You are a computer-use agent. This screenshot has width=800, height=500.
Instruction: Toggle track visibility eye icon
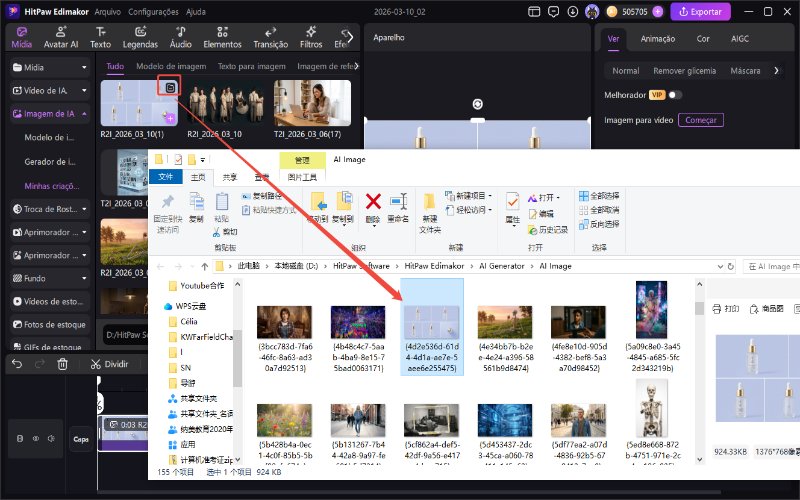click(x=36, y=438)
